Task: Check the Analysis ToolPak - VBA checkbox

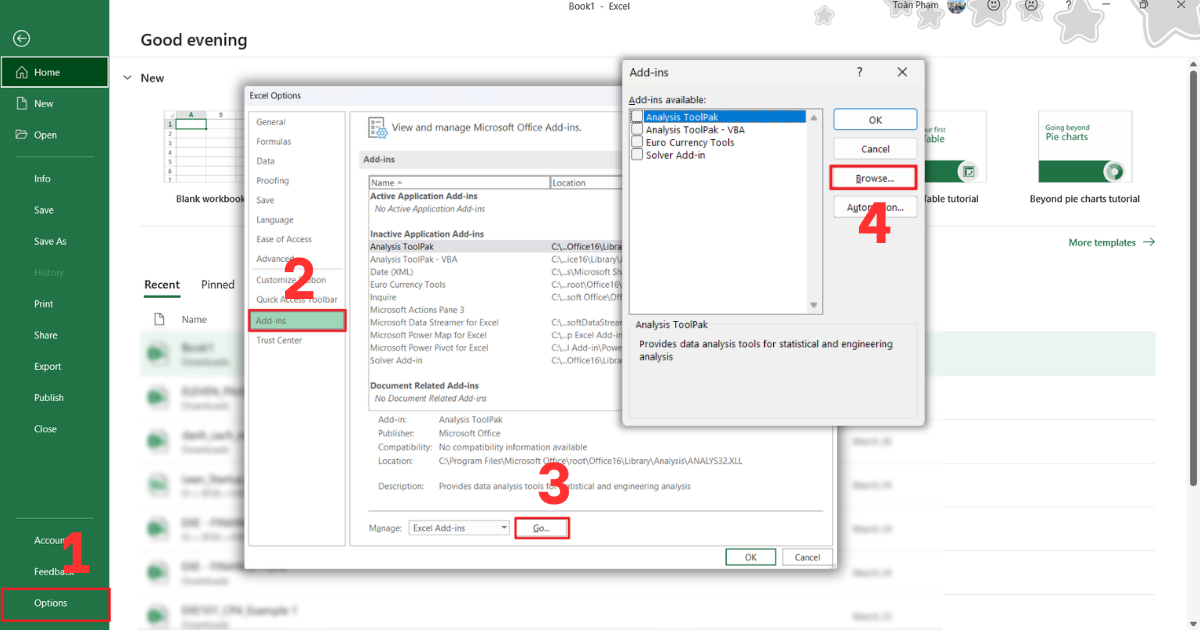Action: coord(637,129)
